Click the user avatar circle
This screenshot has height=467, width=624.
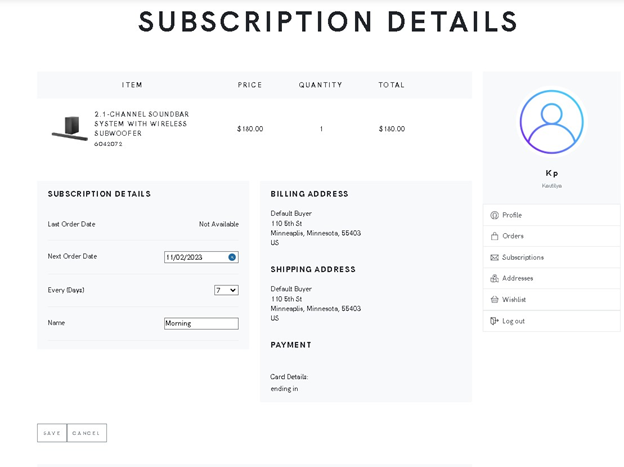pyautogui.click(x=552, y=122)
